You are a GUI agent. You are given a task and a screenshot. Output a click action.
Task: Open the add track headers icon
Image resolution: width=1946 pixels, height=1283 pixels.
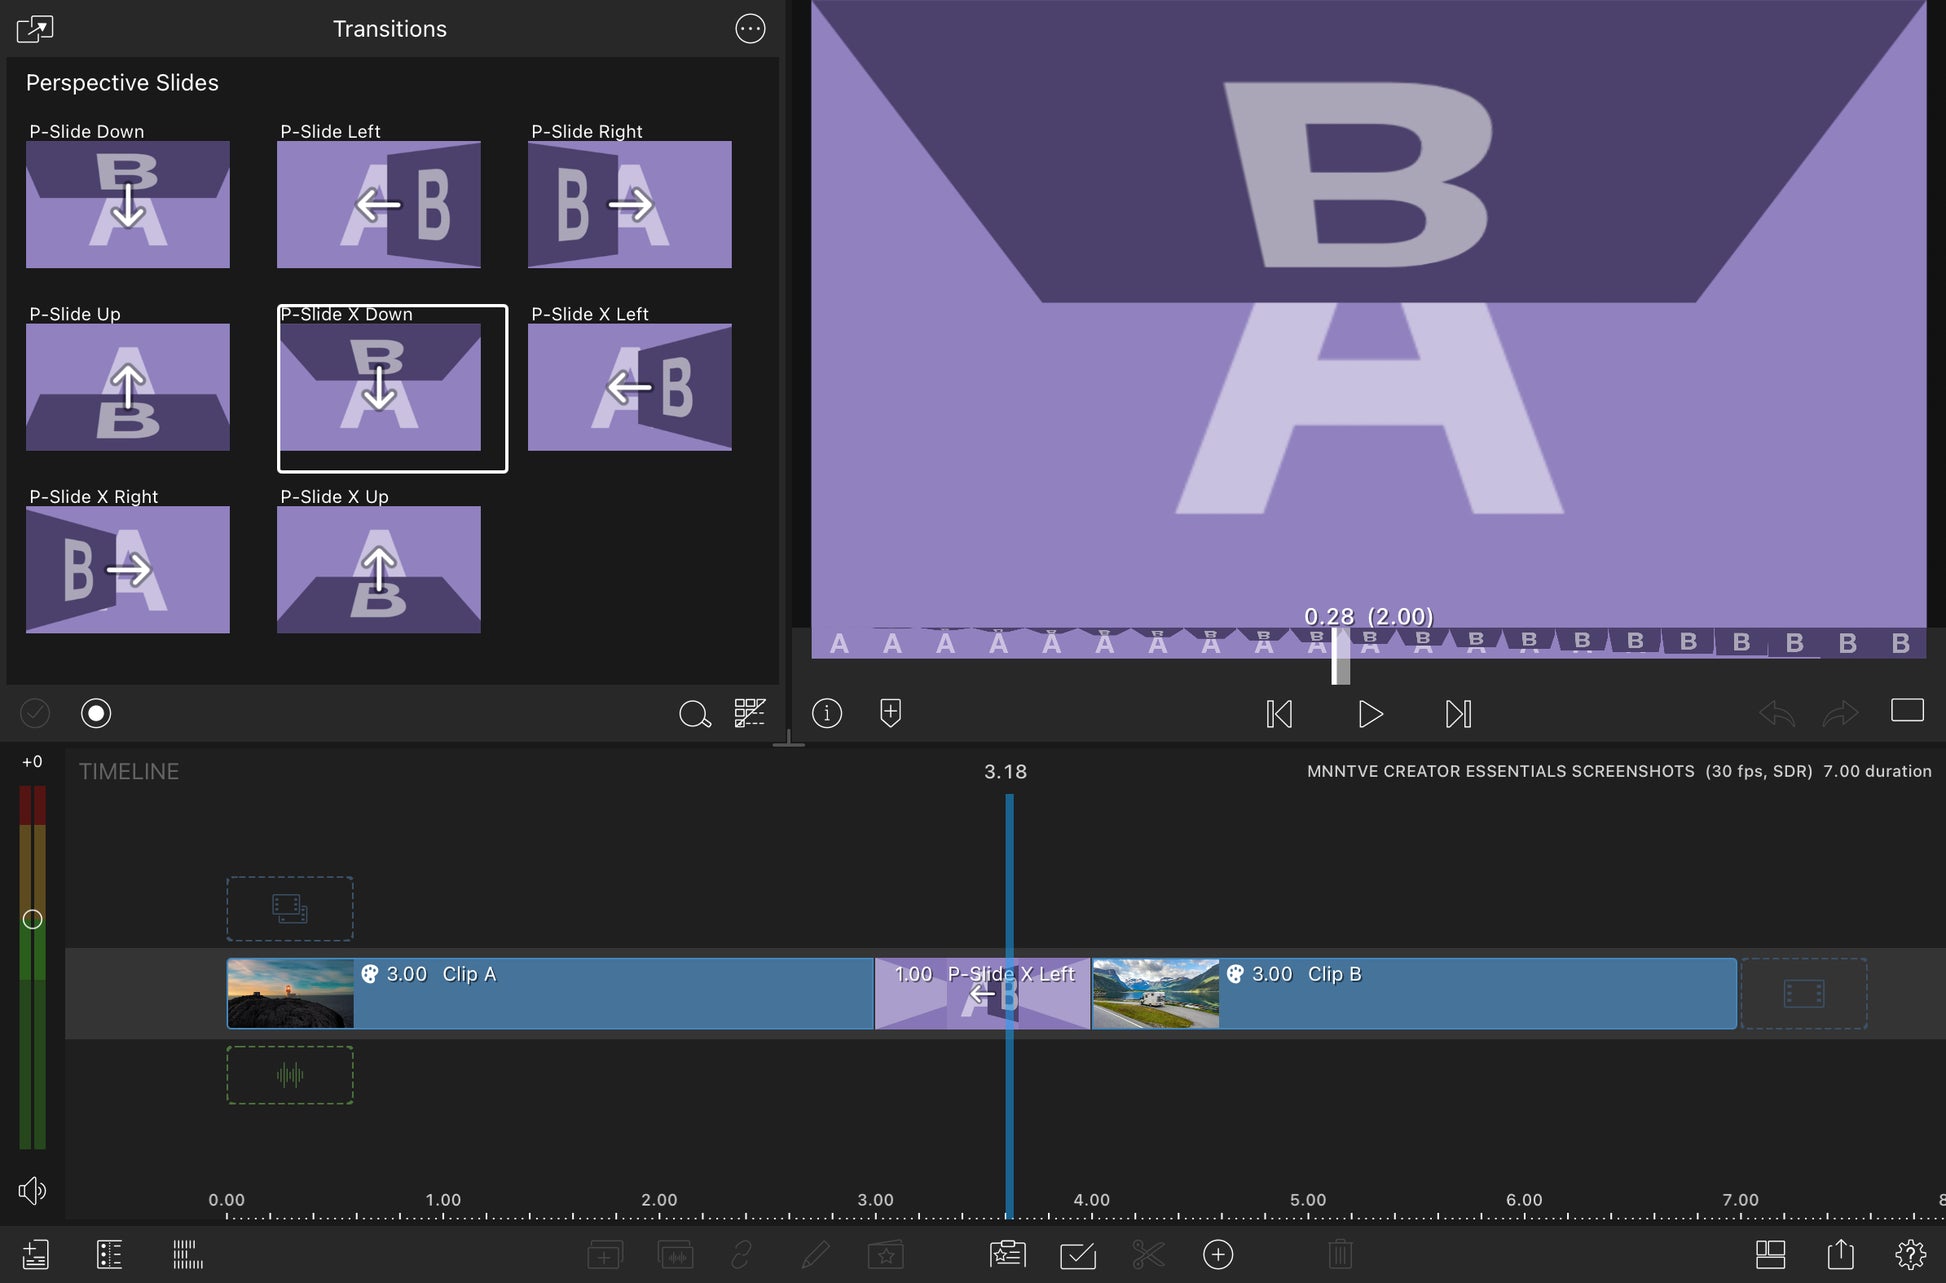[36, 1254]
